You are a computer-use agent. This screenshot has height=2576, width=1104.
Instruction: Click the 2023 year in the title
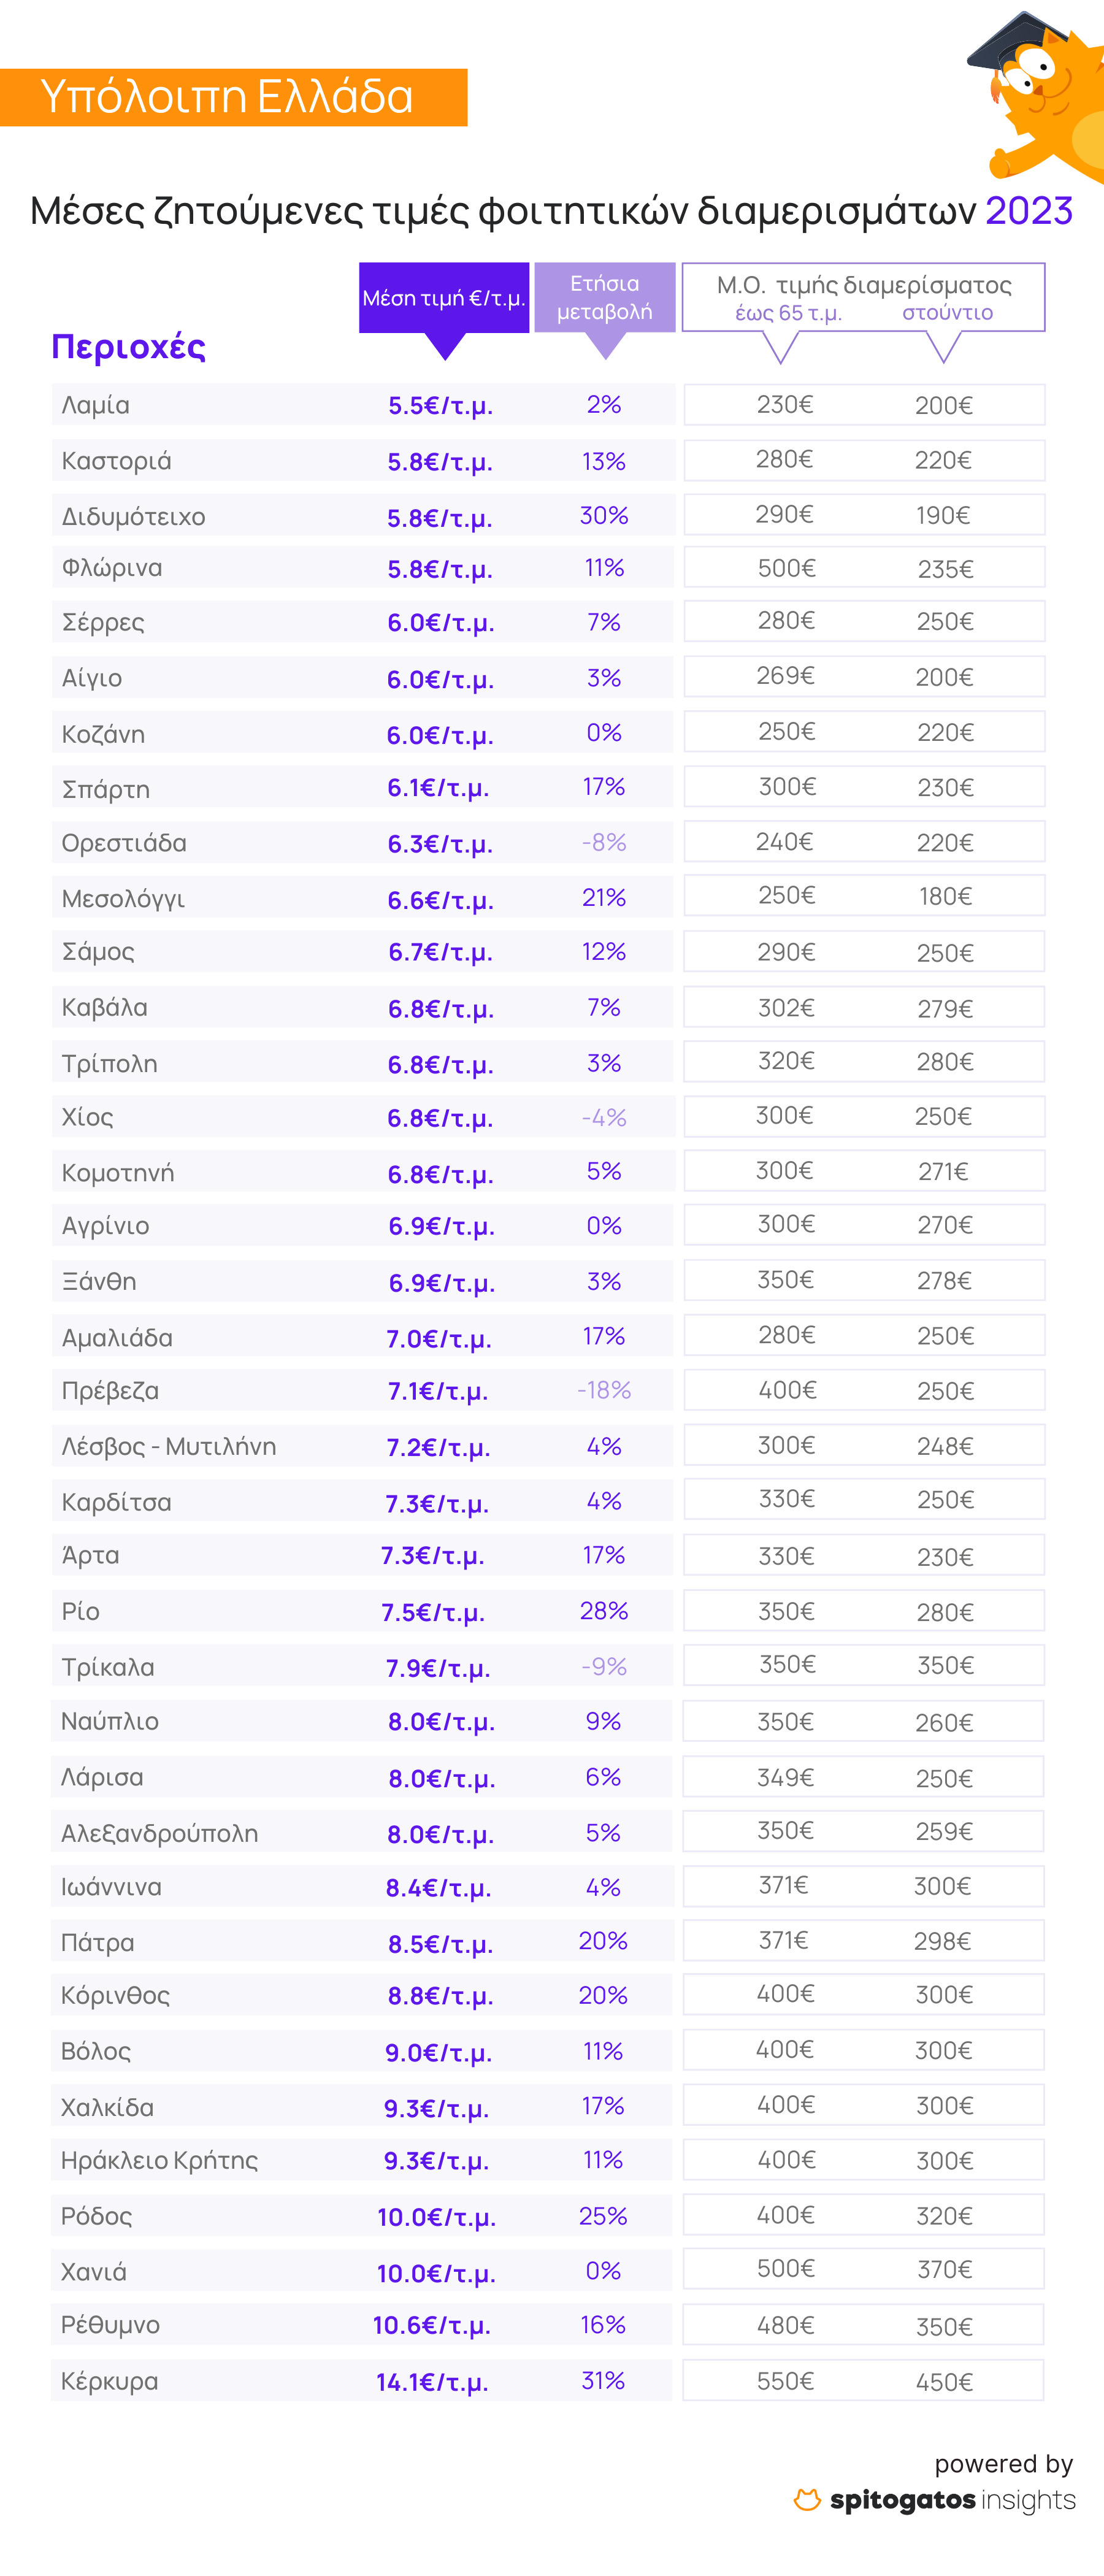click(x=1028, y=211)
